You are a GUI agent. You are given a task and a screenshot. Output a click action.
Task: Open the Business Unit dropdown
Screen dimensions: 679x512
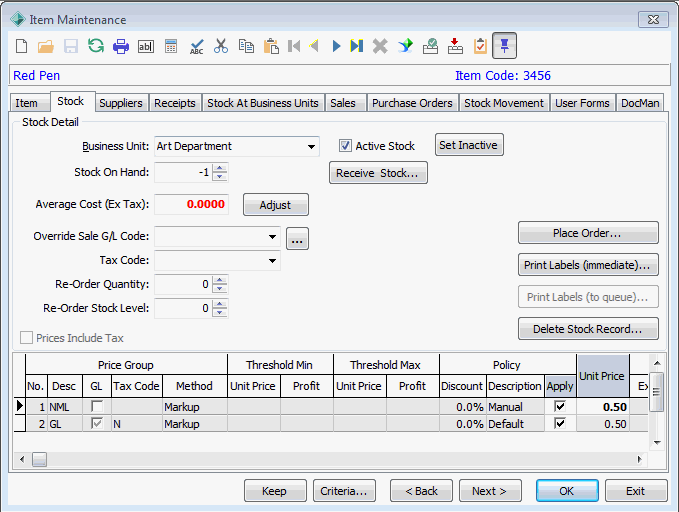point(311,146)
